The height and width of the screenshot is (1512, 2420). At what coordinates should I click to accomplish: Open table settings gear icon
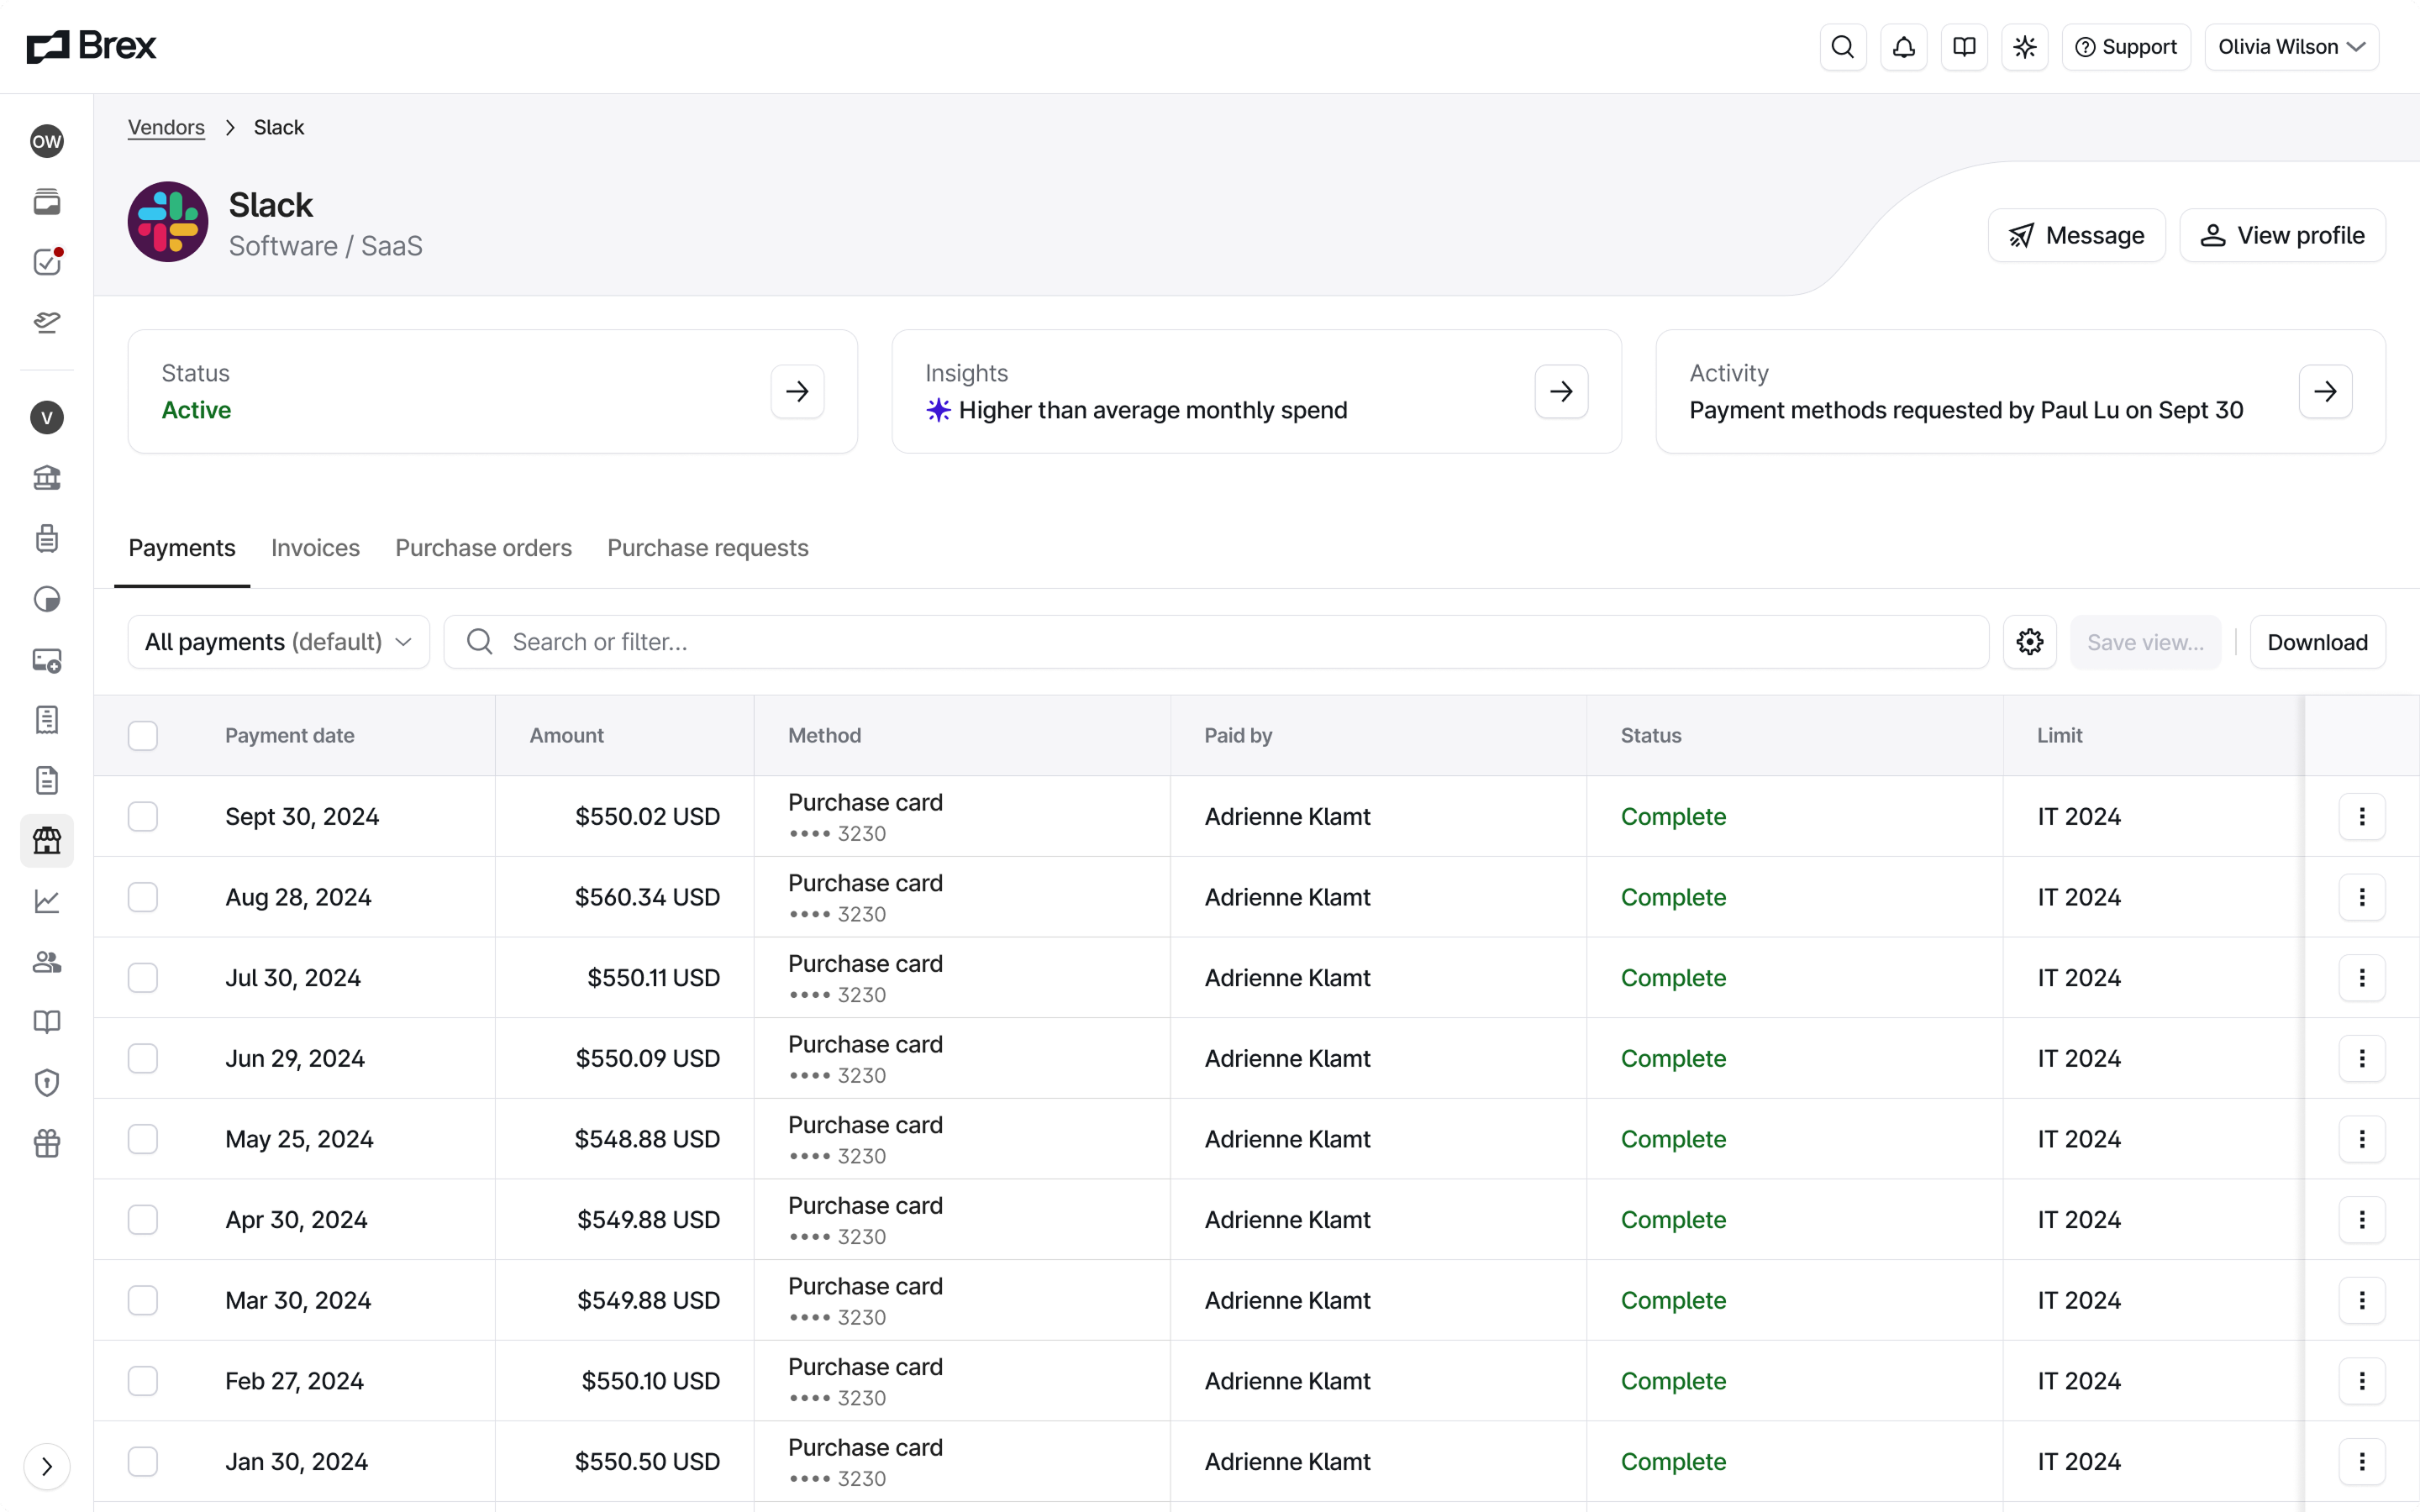tap(2030, 642)
